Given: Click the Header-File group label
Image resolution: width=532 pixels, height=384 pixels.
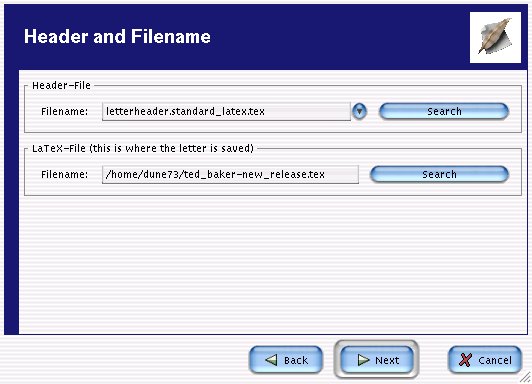Looking at the screenshot, I should pos(61,85).
